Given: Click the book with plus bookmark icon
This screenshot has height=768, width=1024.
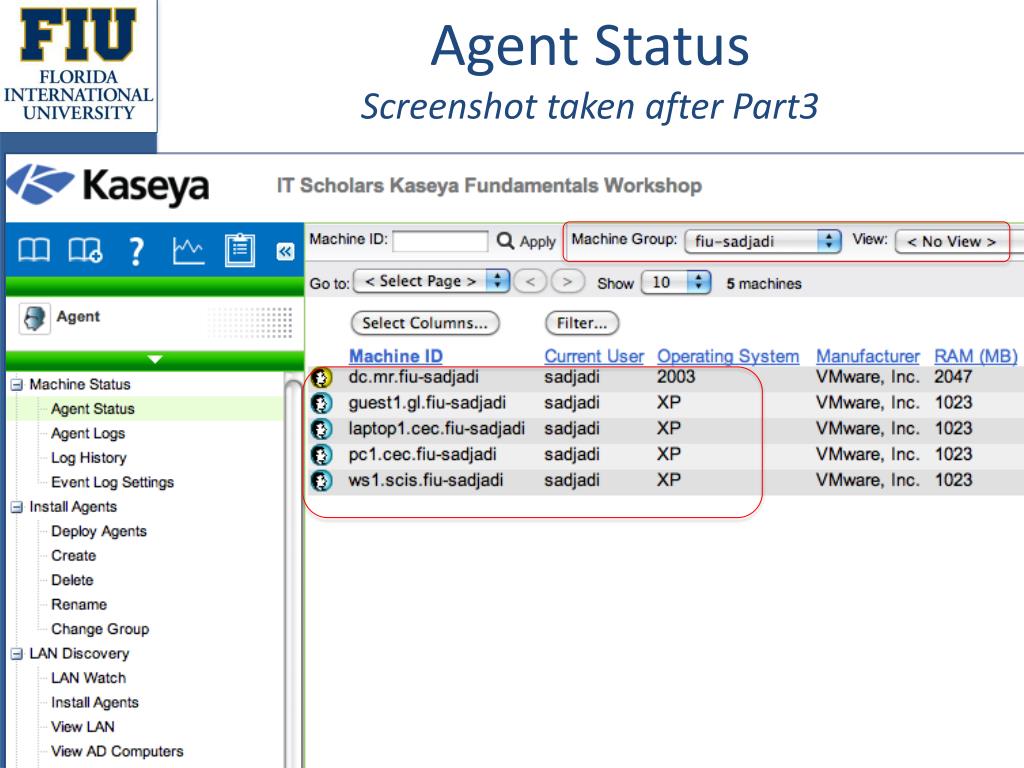Looking at the screenshot, I should click(85, 251).
